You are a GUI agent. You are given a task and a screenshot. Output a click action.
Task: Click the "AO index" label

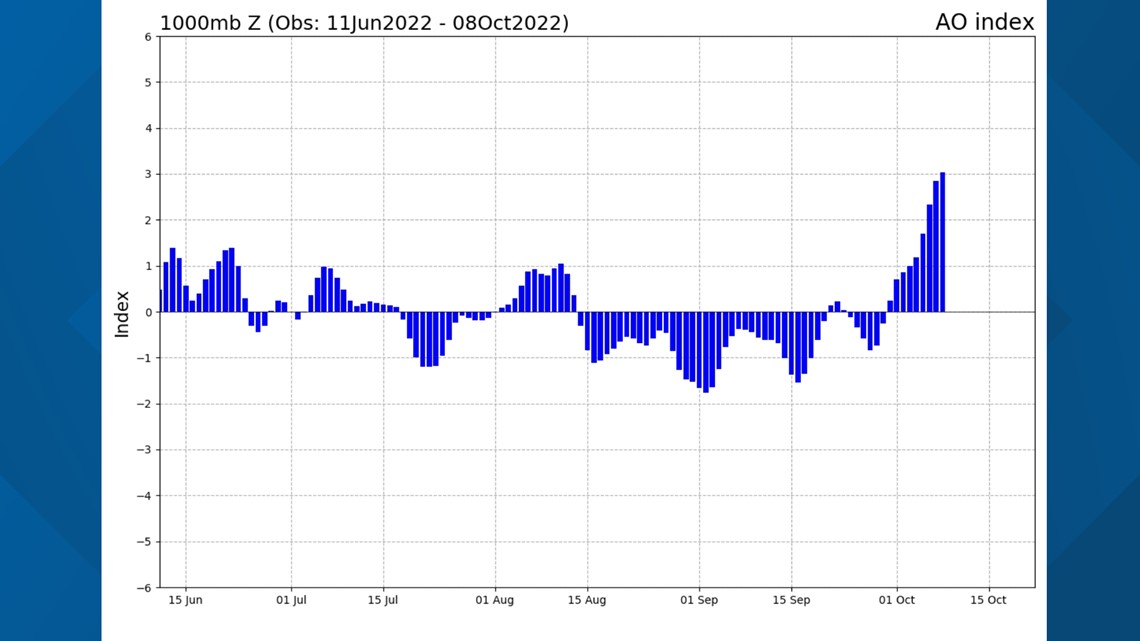coord(984,23)
